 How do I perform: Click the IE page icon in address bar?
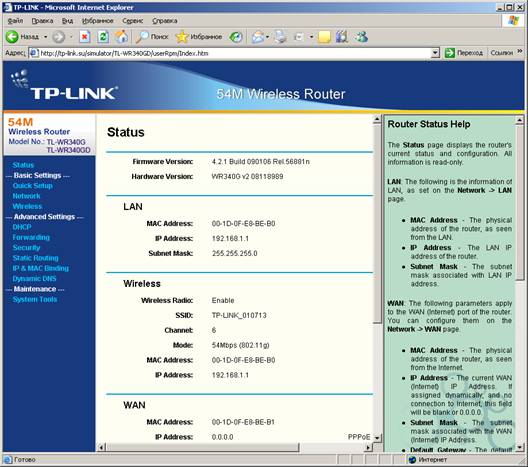pyautogui.click(x=34, y=53)
